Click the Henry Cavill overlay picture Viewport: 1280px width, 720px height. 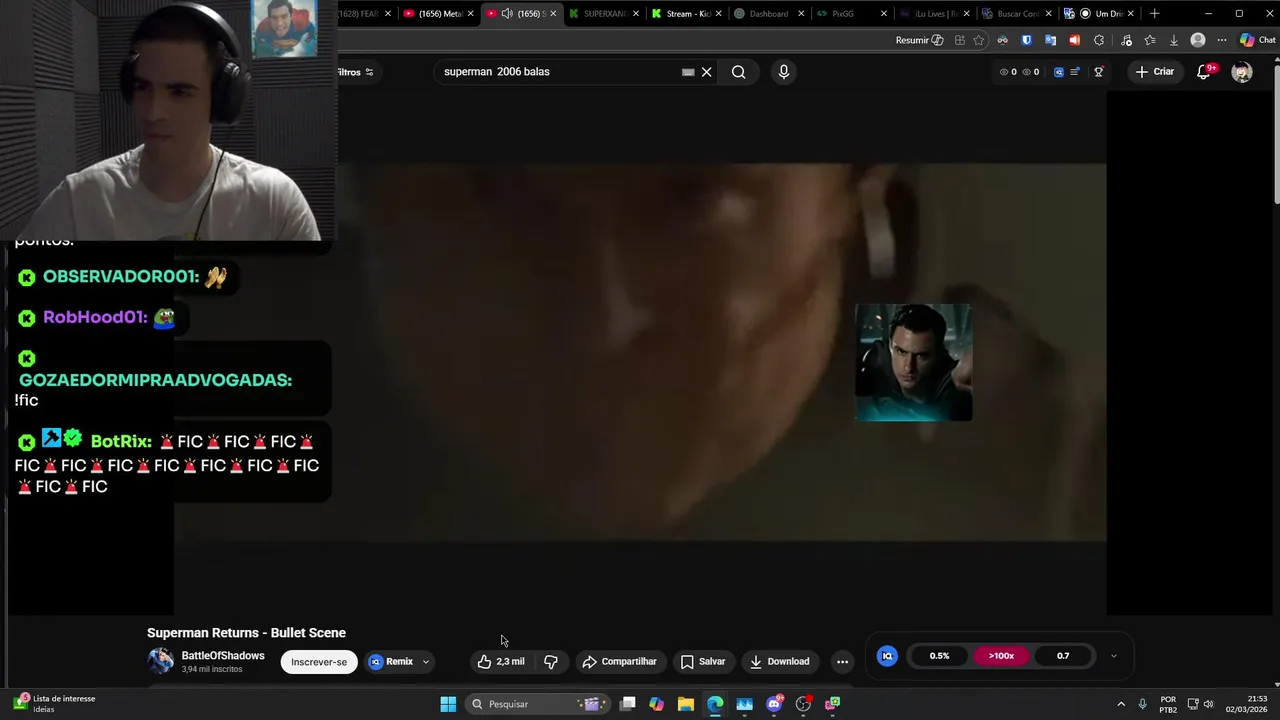pyautogui.click(x=913, y=362)
